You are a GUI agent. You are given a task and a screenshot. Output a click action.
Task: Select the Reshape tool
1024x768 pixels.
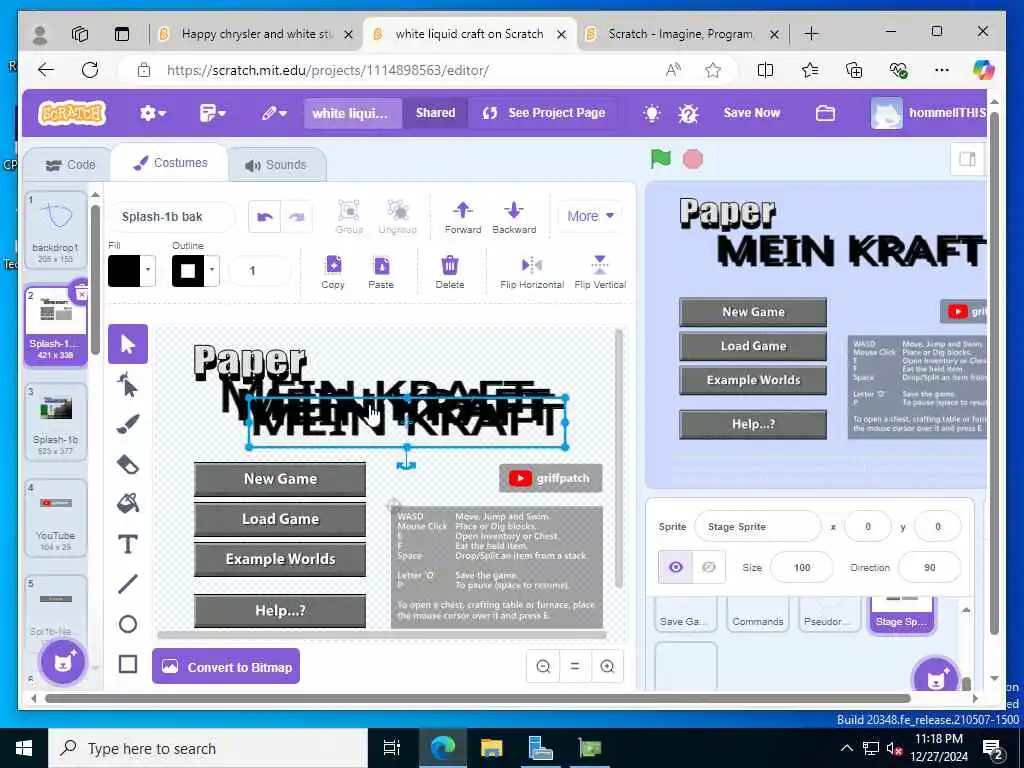click(128, 385)
